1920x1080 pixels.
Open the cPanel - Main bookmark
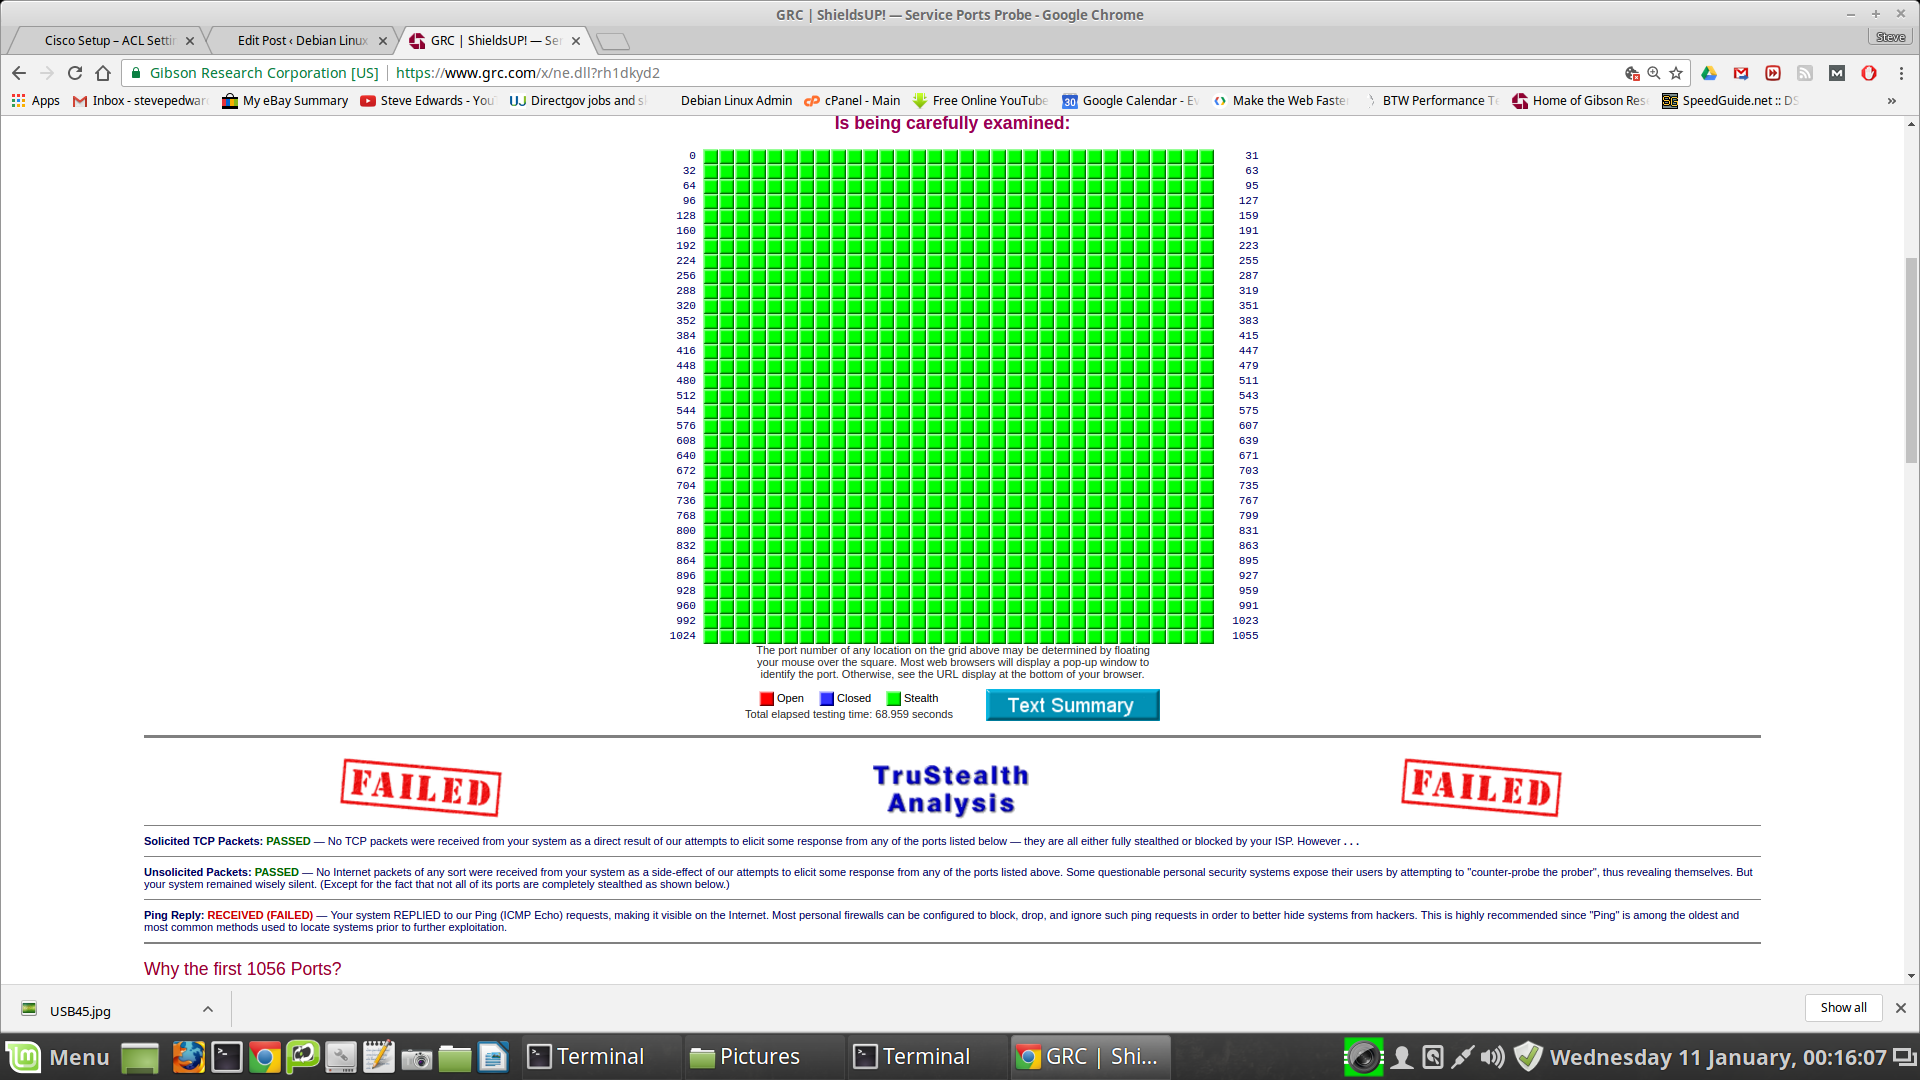click(x=852, y=101)
